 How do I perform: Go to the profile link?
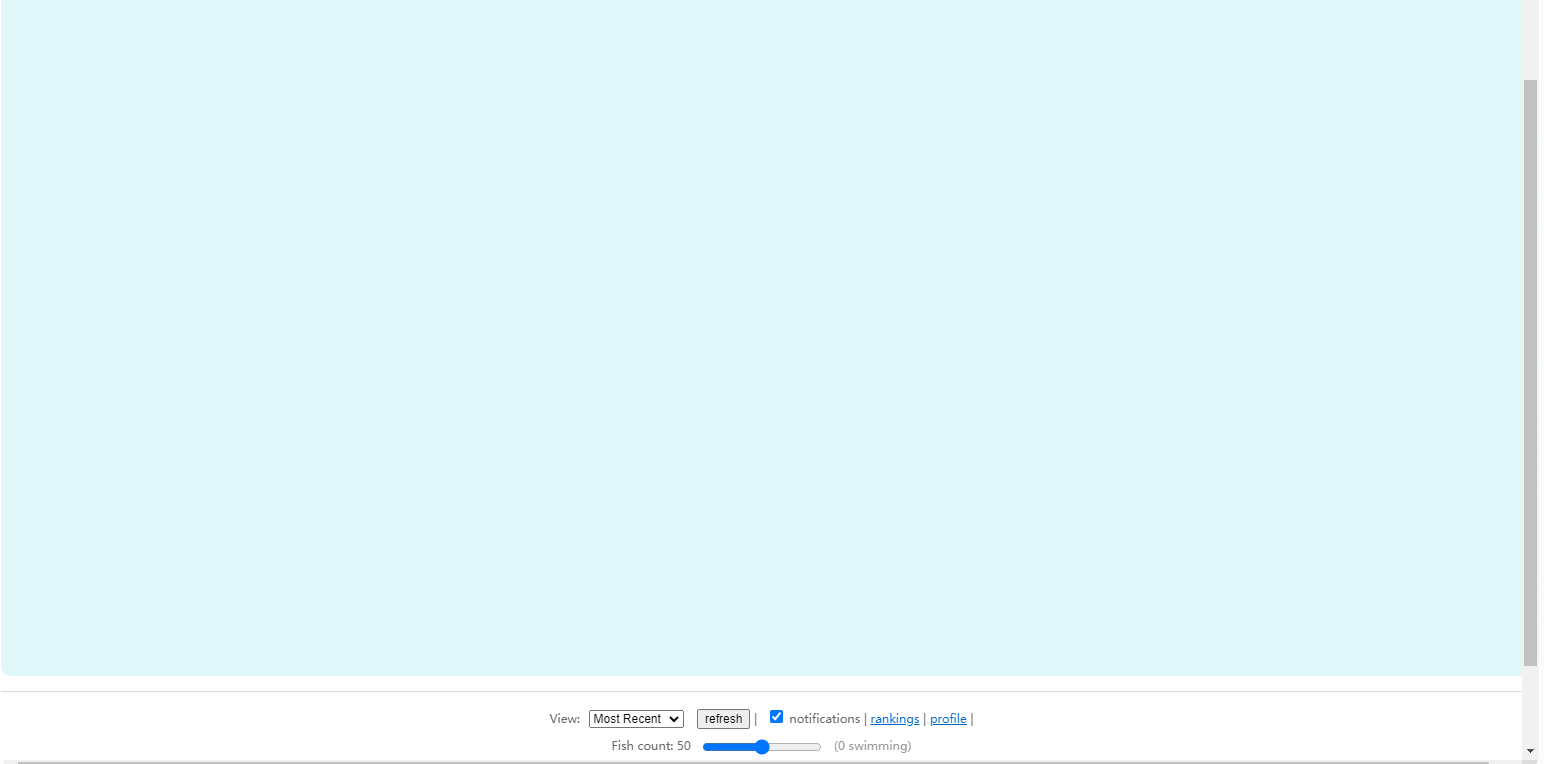click(x=947, y=719)
